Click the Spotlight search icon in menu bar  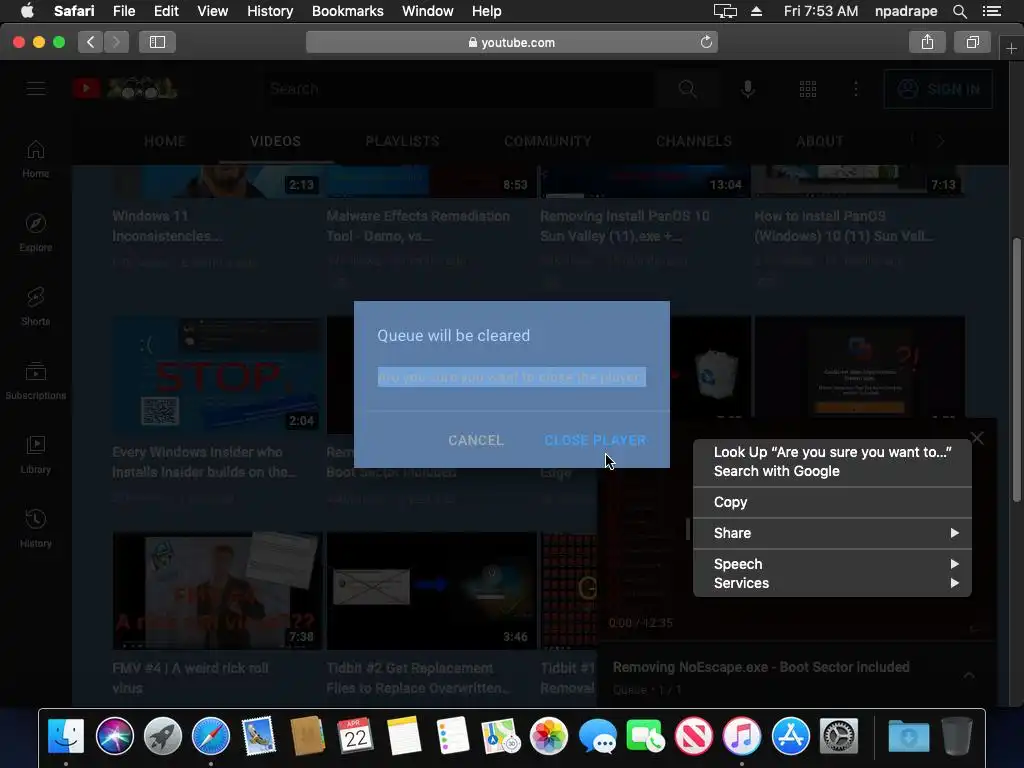tap(959, 11)
